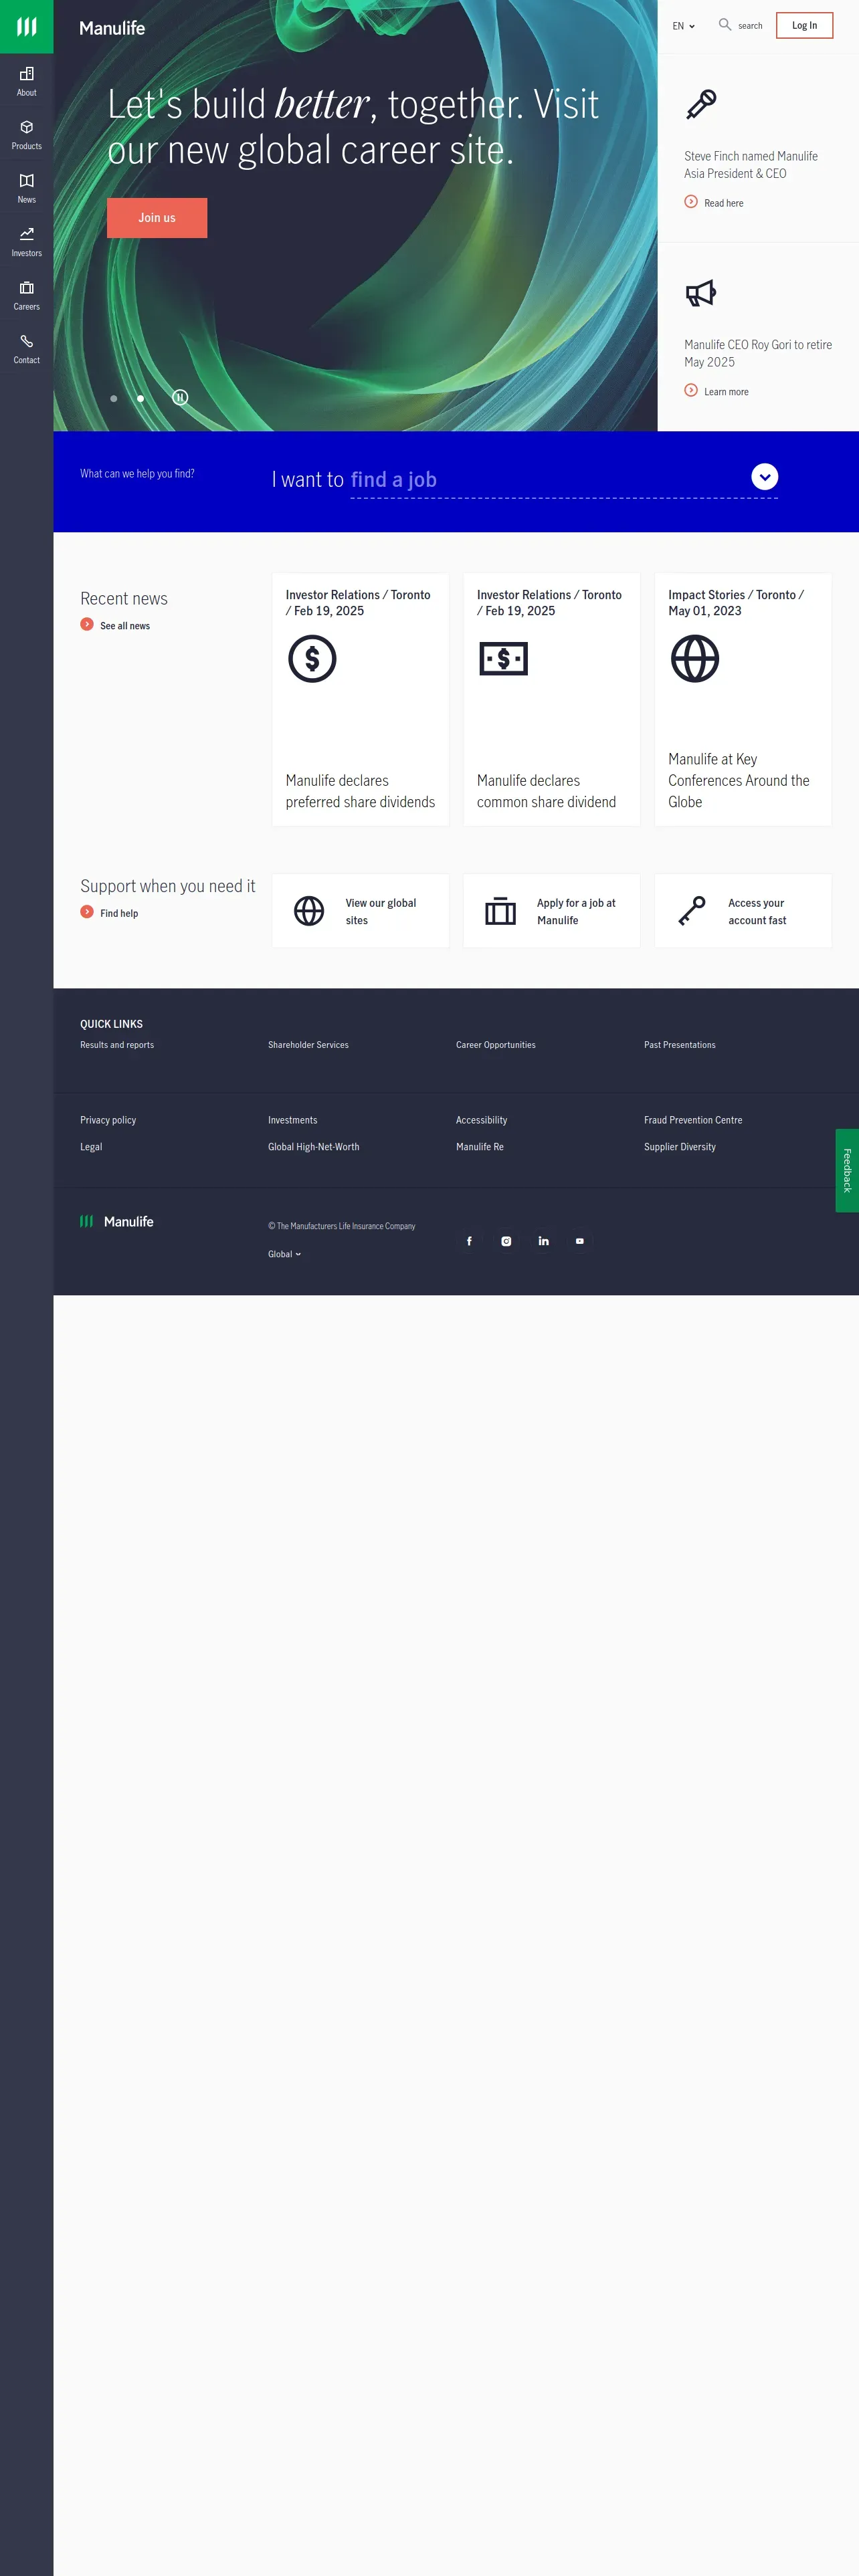Click See all news link

125,626
